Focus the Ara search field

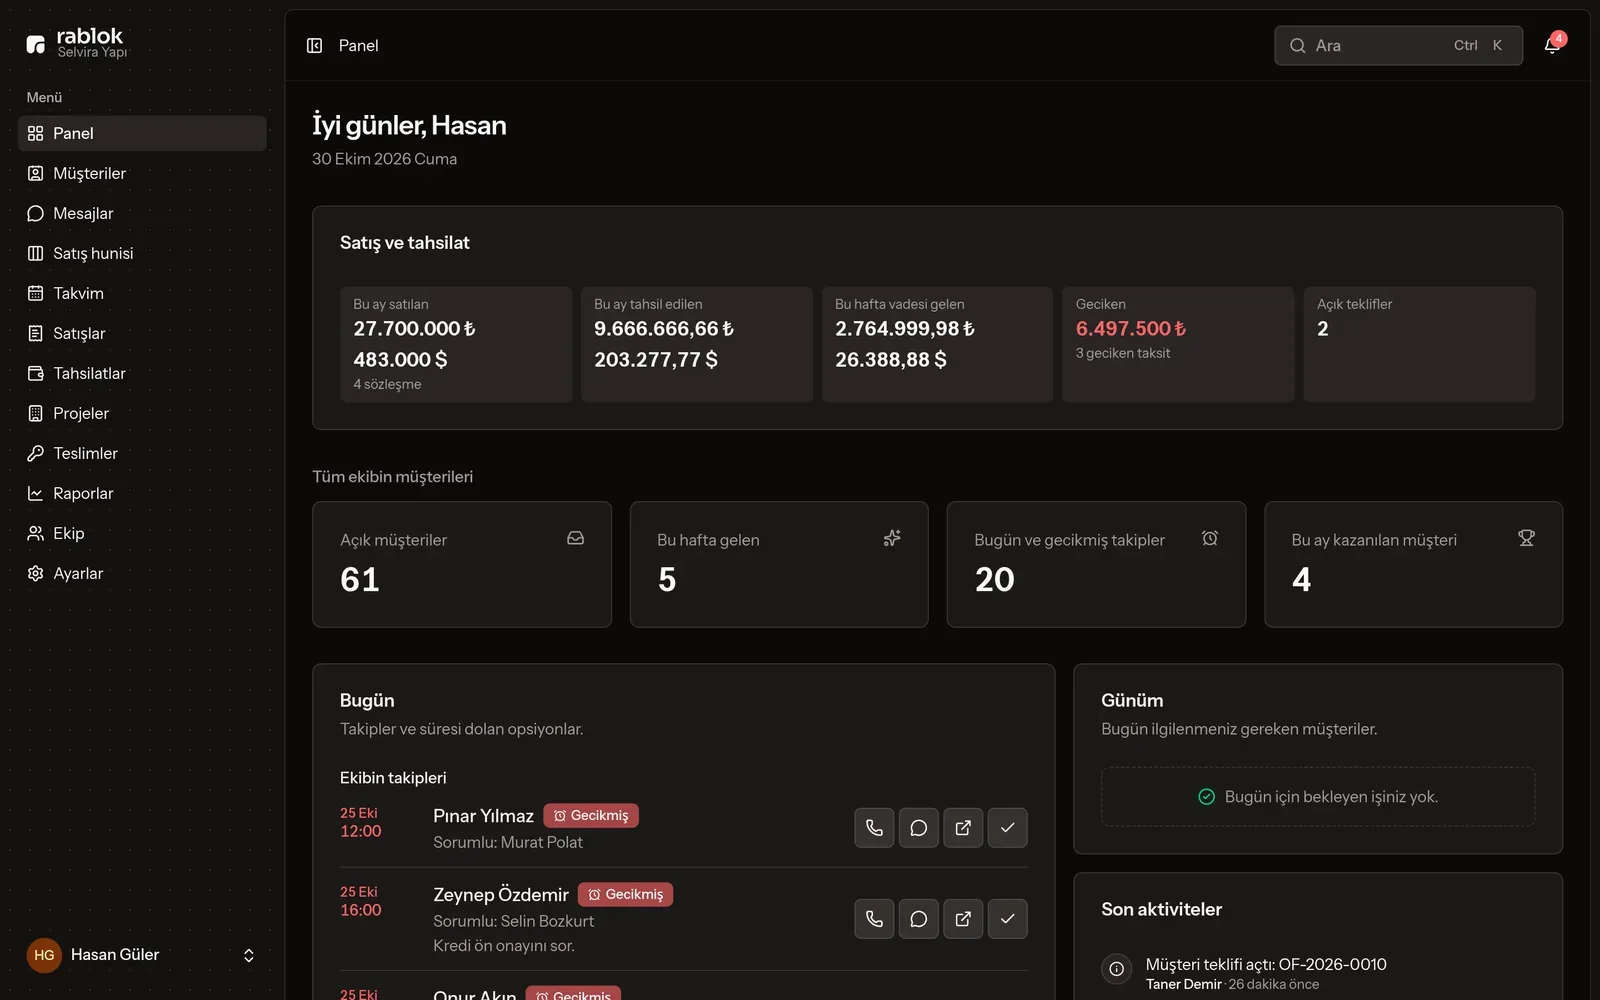point(1398,46)
